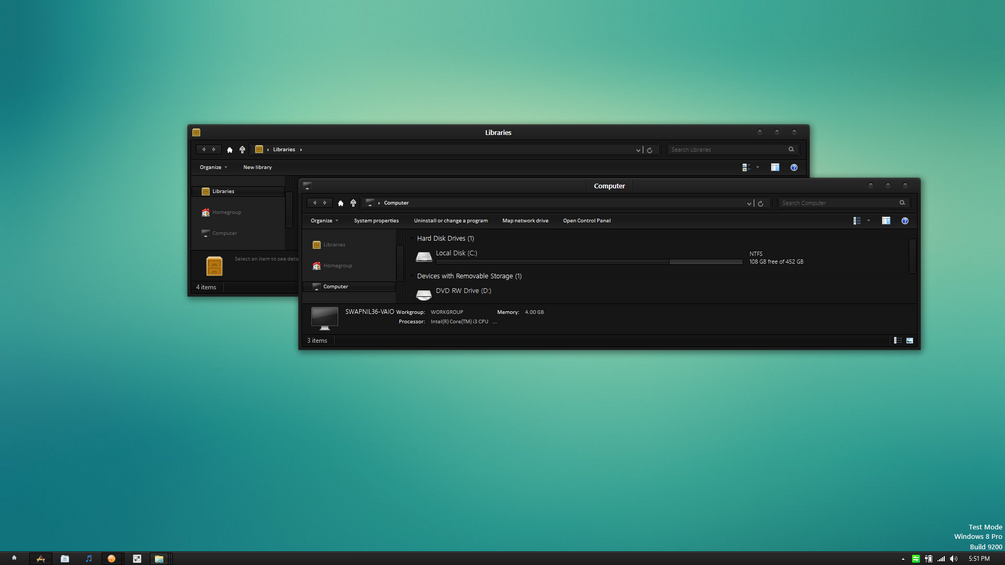Go forward in the Computer window

[x=325, y=203]
